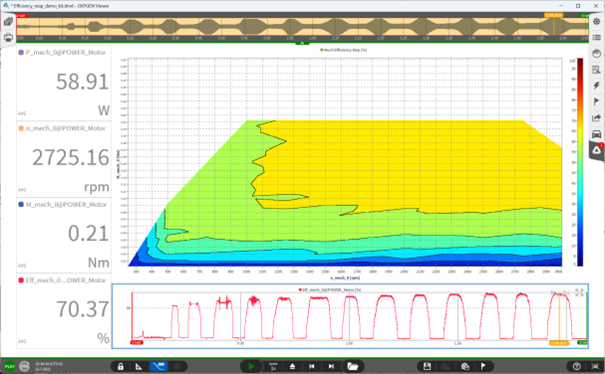Add an event flag marker in bottom bar
Image resolution: width=605 pixels, height=374 pixels.
483,366
